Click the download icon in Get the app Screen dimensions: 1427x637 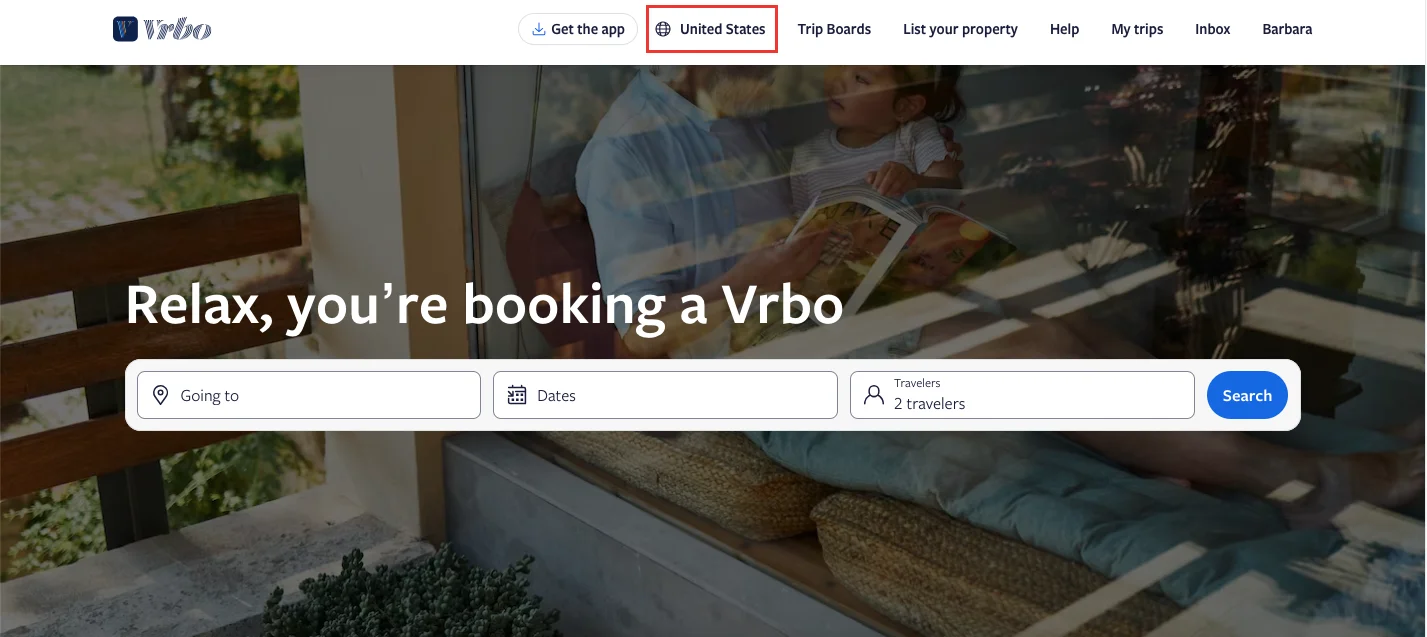coord(538,29)
